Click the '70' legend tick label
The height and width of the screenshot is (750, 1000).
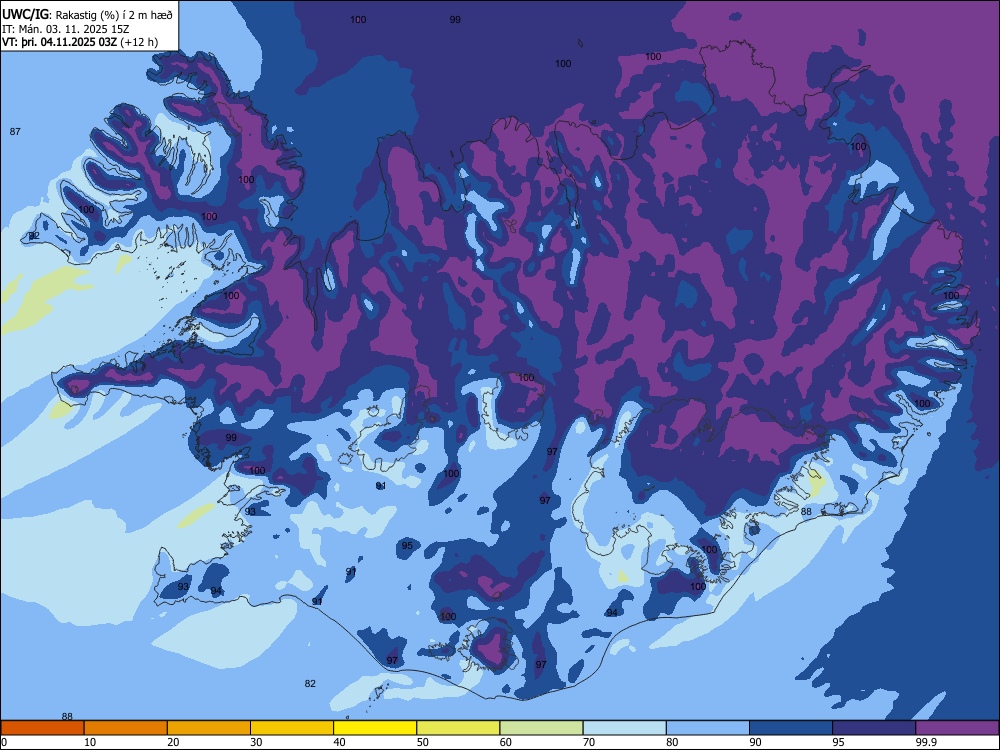[589, 742]
